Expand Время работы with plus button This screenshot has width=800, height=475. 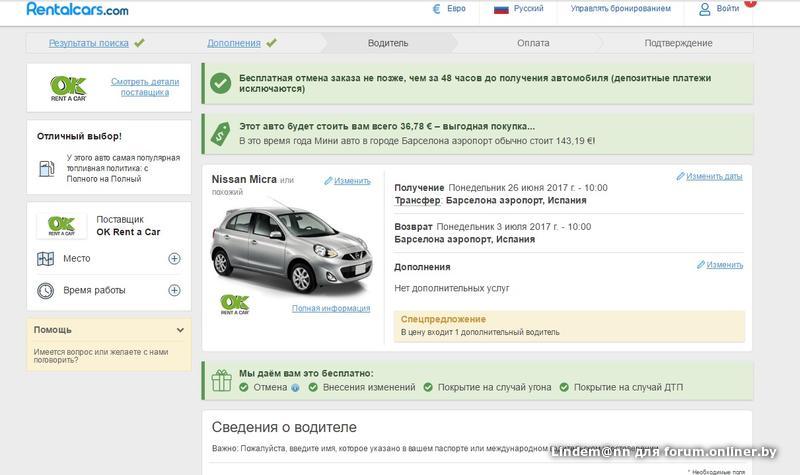click(174, 290)
